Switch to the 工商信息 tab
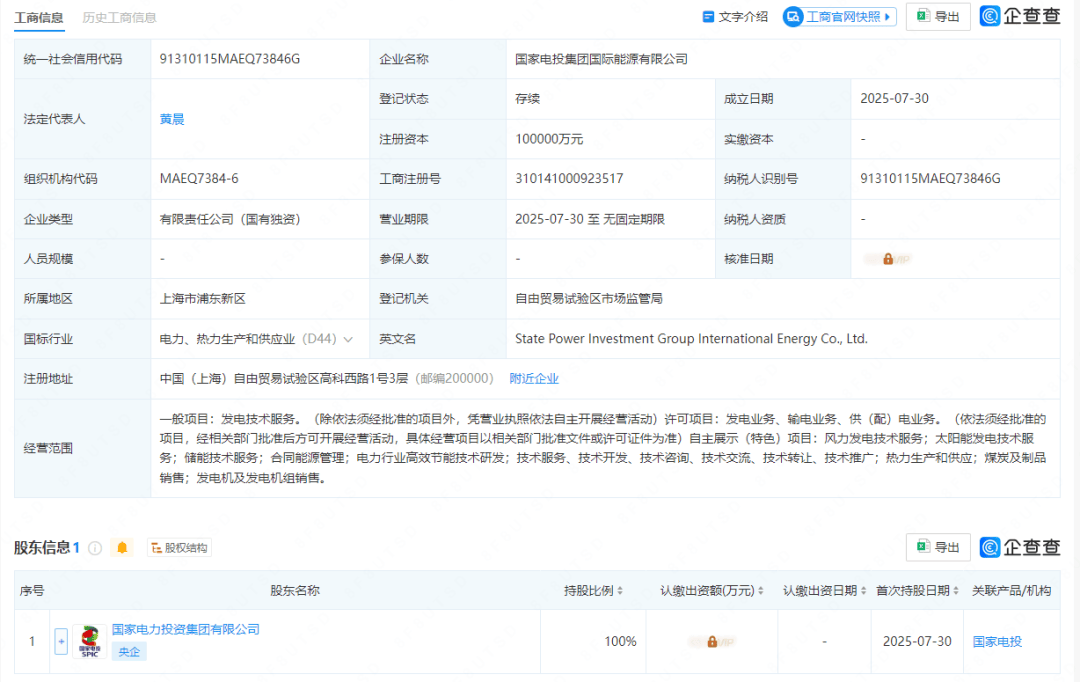The width and height of the screenshot is (1080, 682). point(39,18)
